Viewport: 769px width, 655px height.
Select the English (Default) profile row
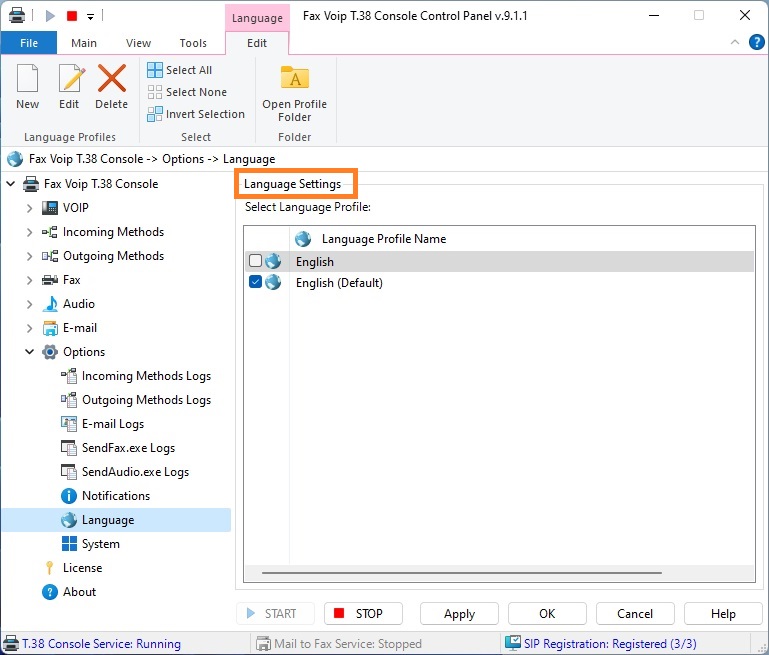pyautogui.click(x=499, y=282)
